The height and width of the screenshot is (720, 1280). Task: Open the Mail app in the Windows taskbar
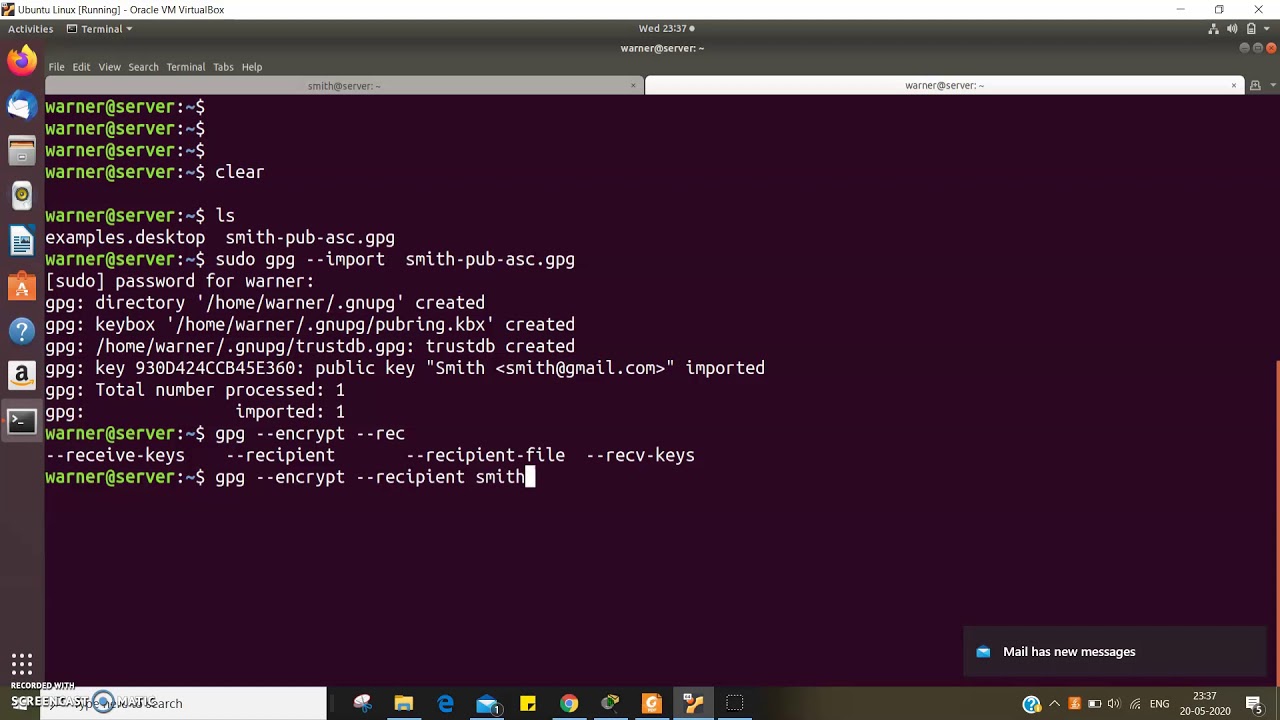(487, 704)
